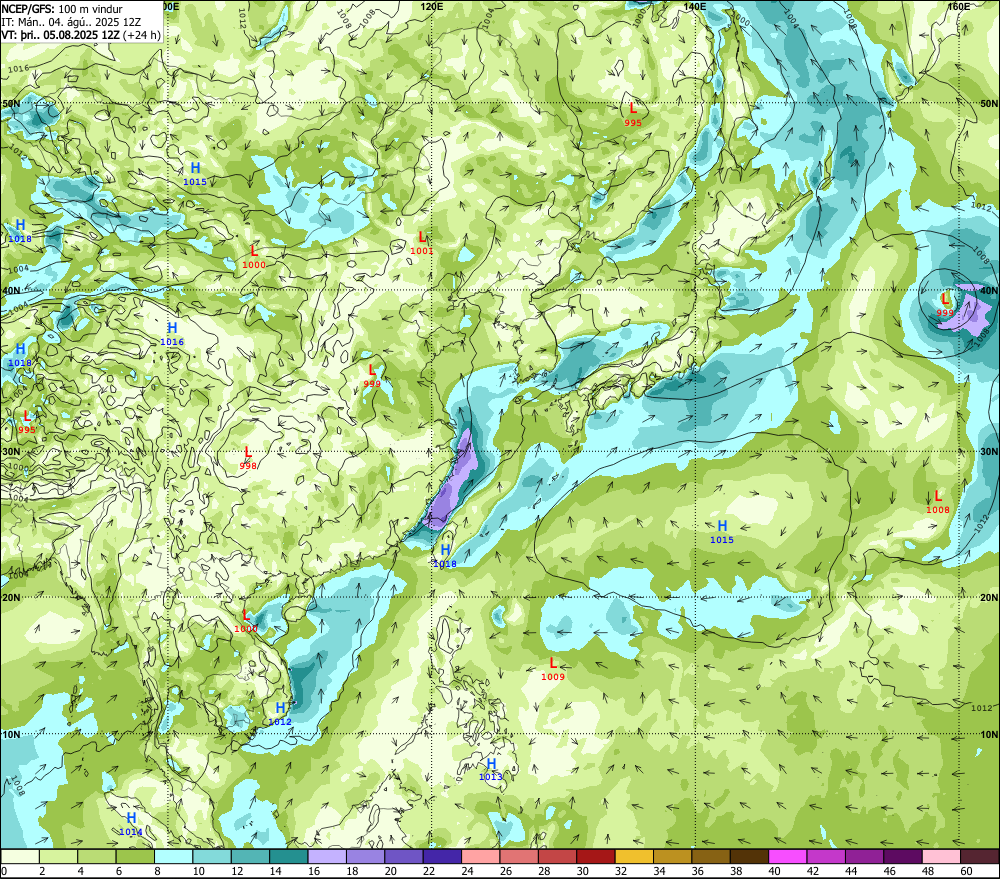Click the legend value label 22
Screen dimensions: 1000x879
pyautogui.click(x=429, y=871)
